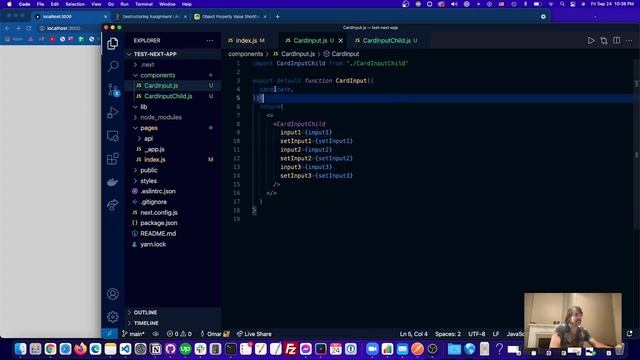
Task: Collapse the components folder
Action: pos(173,75)
